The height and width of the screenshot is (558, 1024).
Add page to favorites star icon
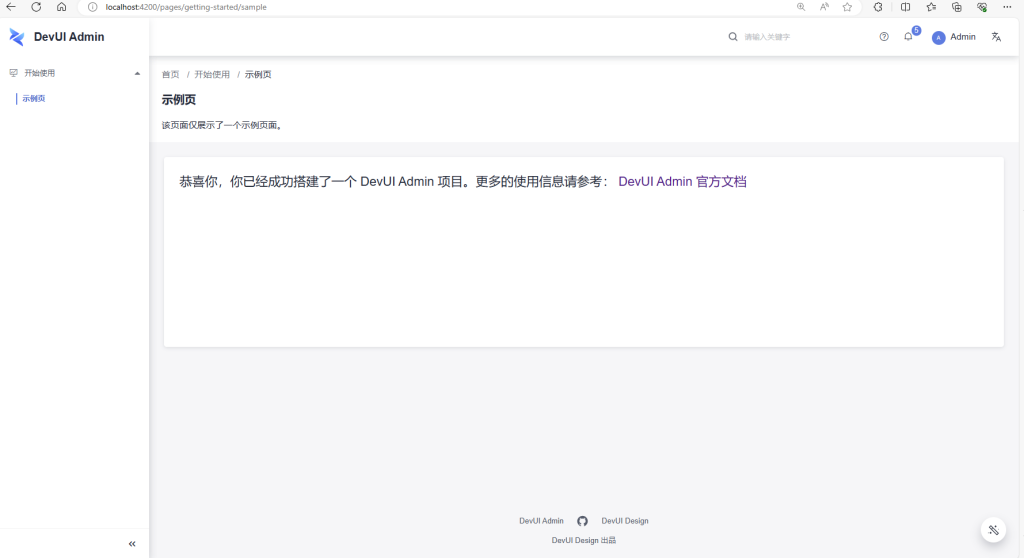point(847,7)
